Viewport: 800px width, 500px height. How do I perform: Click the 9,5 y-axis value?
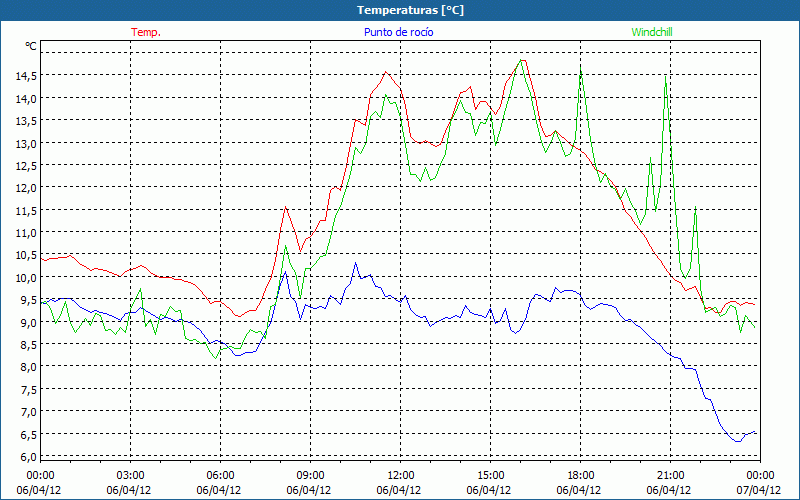[28, 301]
